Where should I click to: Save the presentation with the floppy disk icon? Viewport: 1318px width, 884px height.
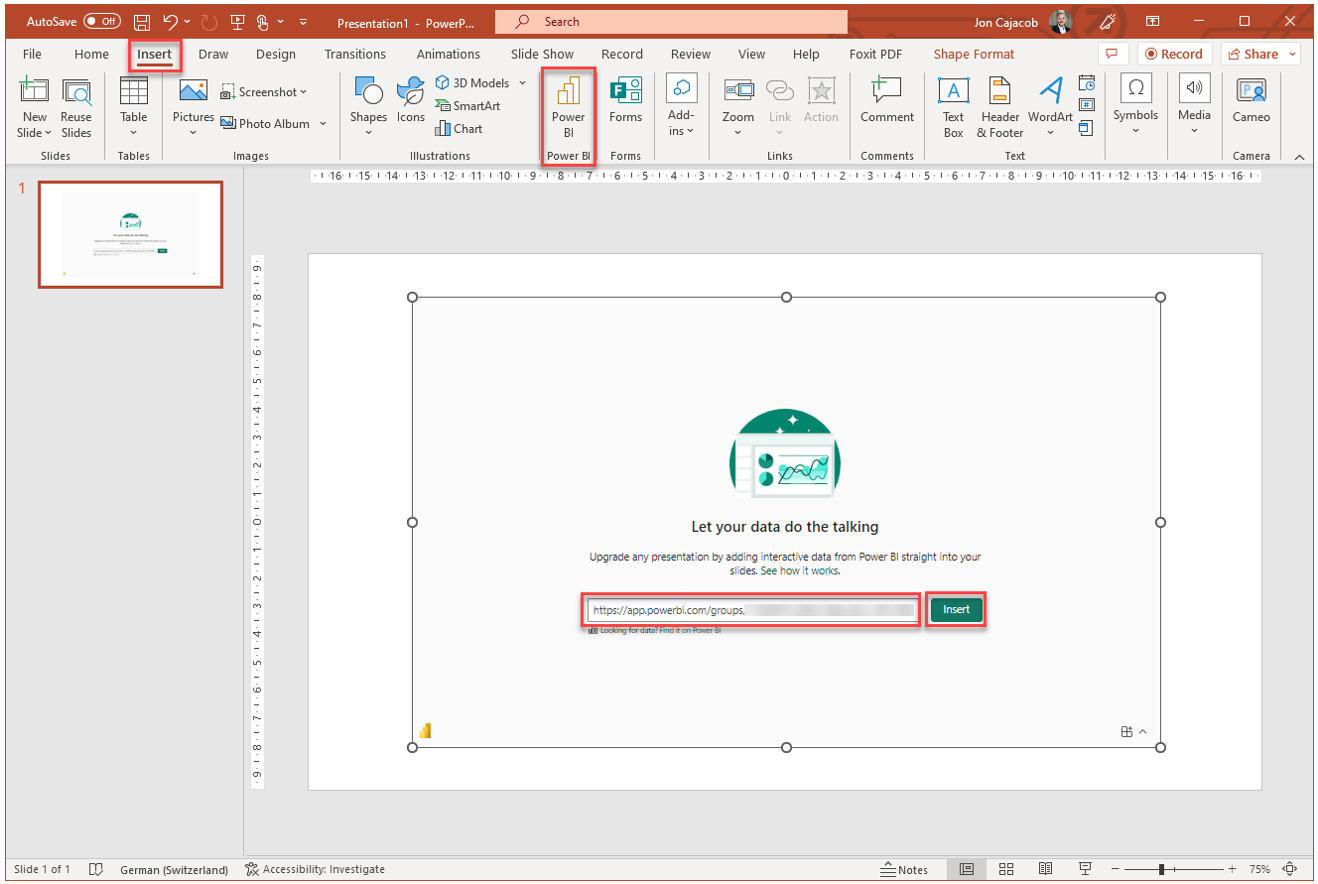click(x=142, y=21)
